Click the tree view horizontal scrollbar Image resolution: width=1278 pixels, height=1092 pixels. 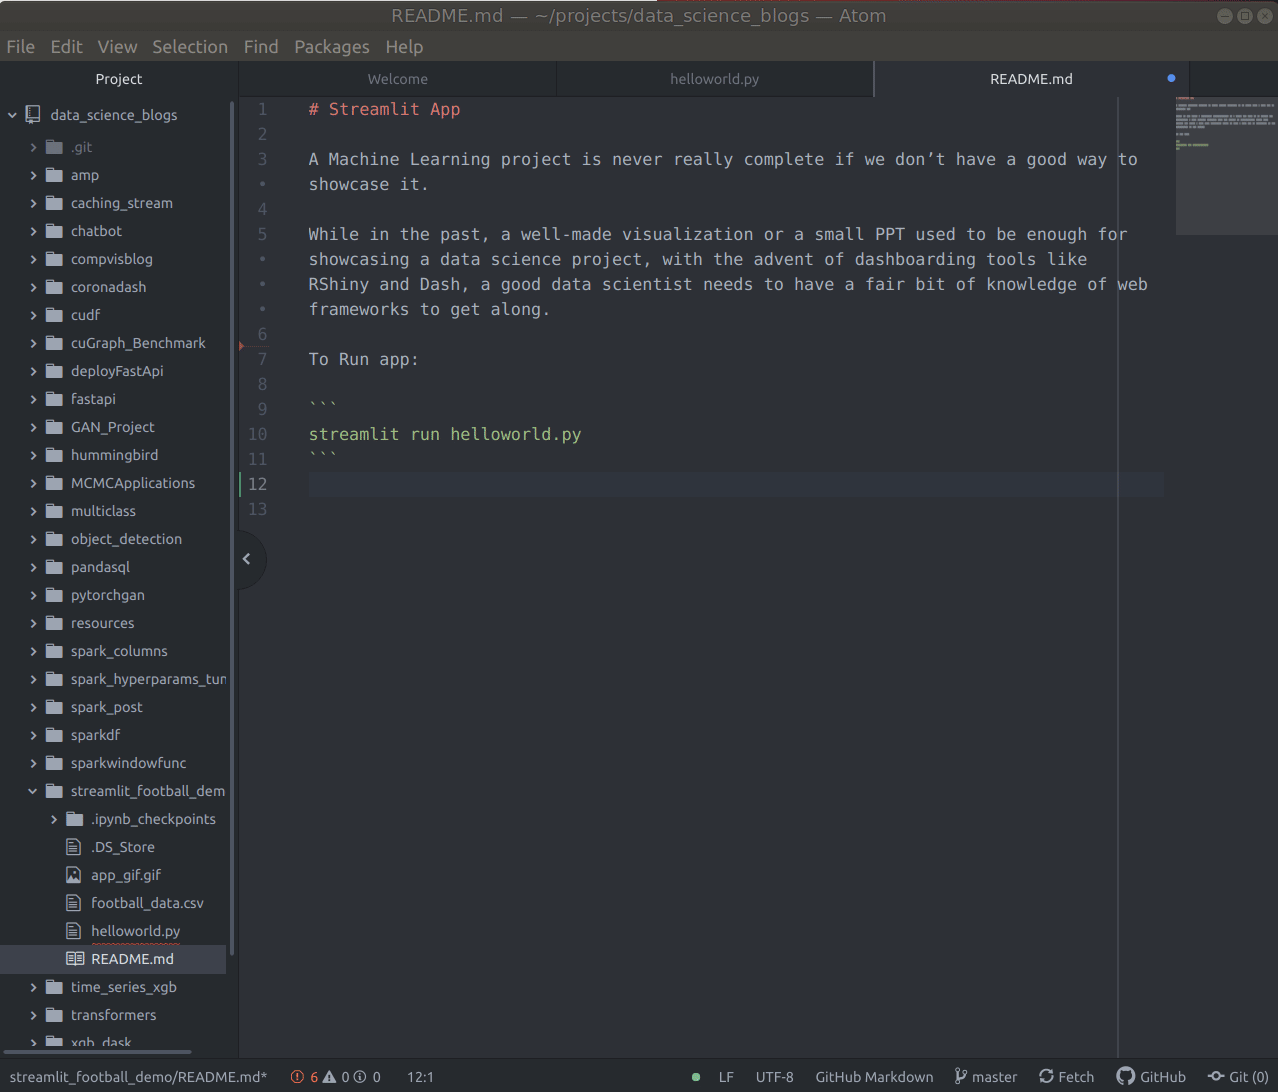click(97, 1052)
